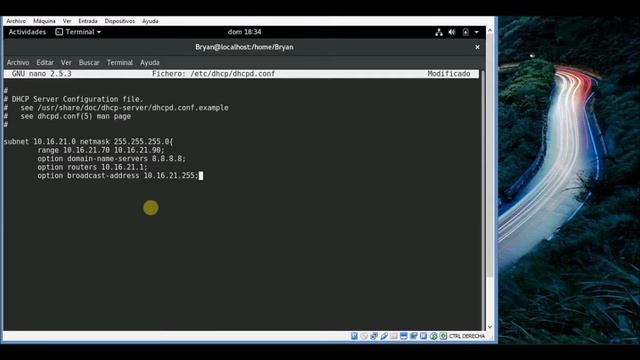The width and height of the screenshot is (640, 360).
Task: Click VirtualBox display status icon
Action: click(x=404, y=336)
